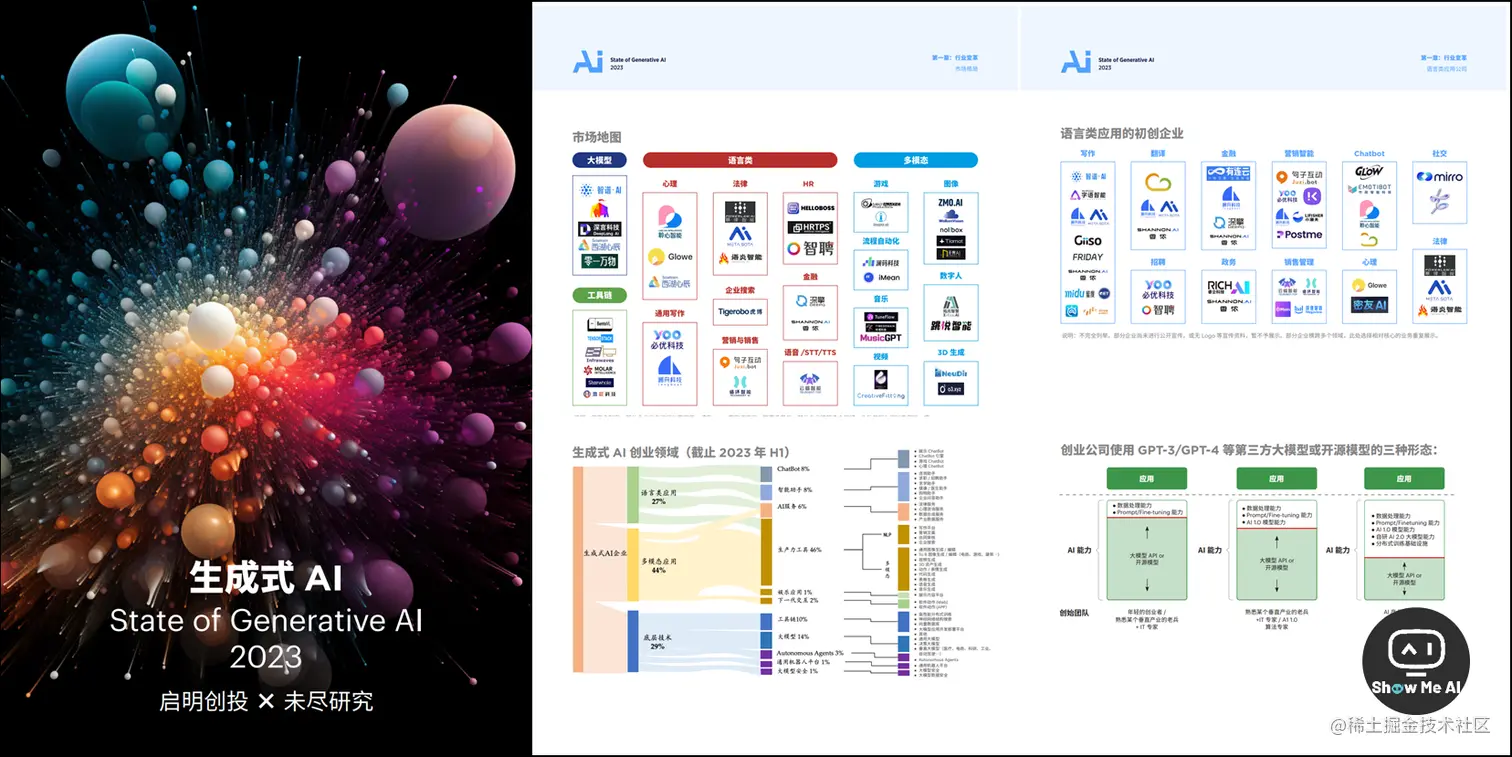
Task: Click the gold bar beside 生产力工具 46%
Action: pos(766,550)
